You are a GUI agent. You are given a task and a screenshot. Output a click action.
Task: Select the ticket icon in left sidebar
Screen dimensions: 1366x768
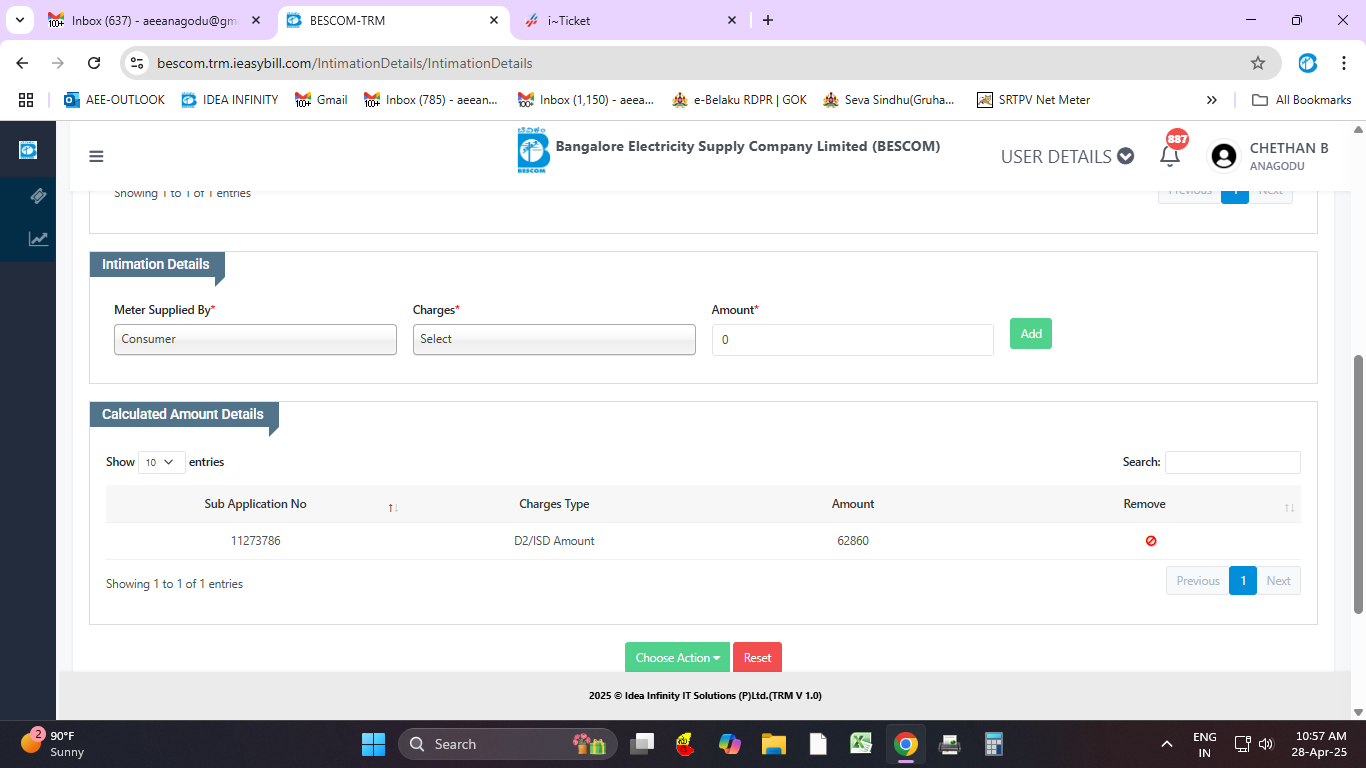38,196
